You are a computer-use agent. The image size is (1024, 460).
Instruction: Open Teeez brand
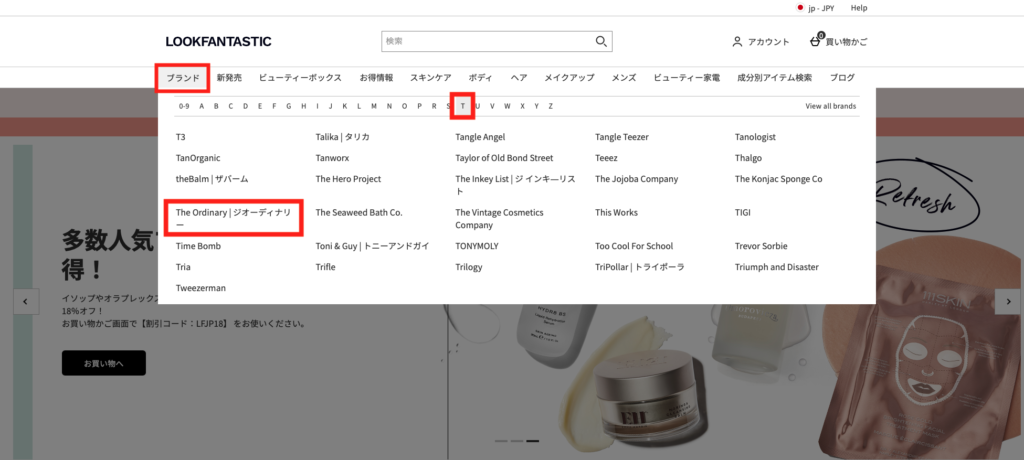pyautogui.click(x=606, y=158)
